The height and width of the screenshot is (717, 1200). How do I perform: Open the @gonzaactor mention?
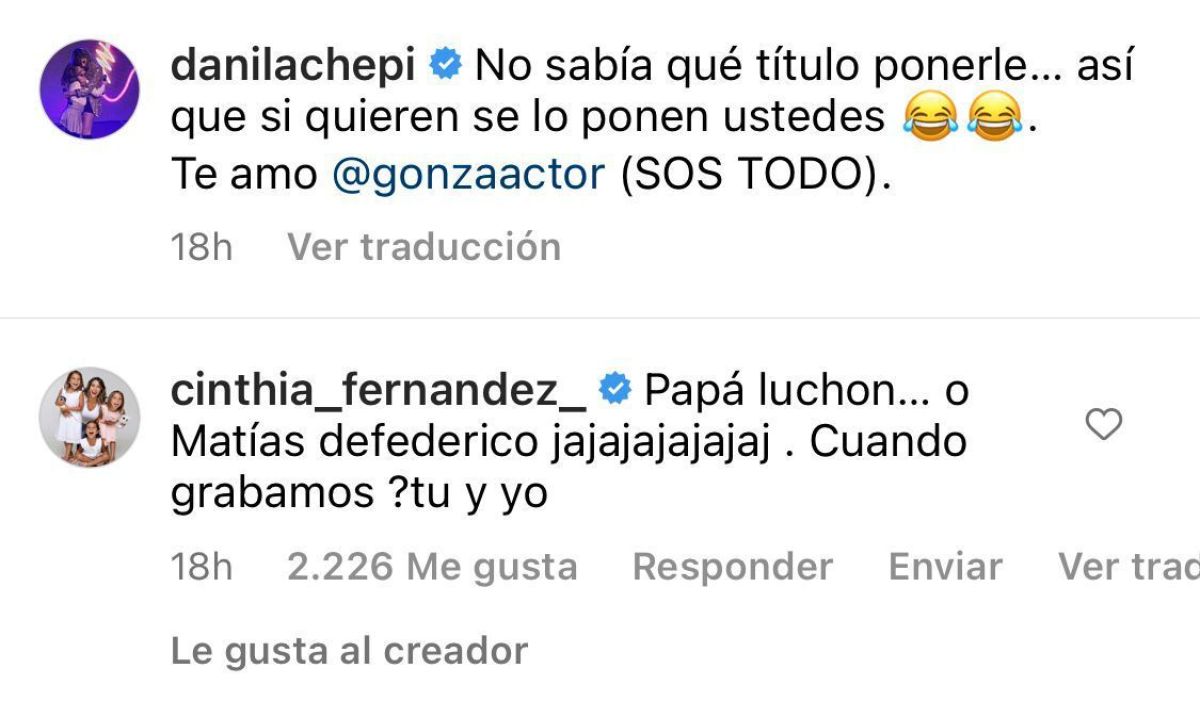click(x=470, y=174)
